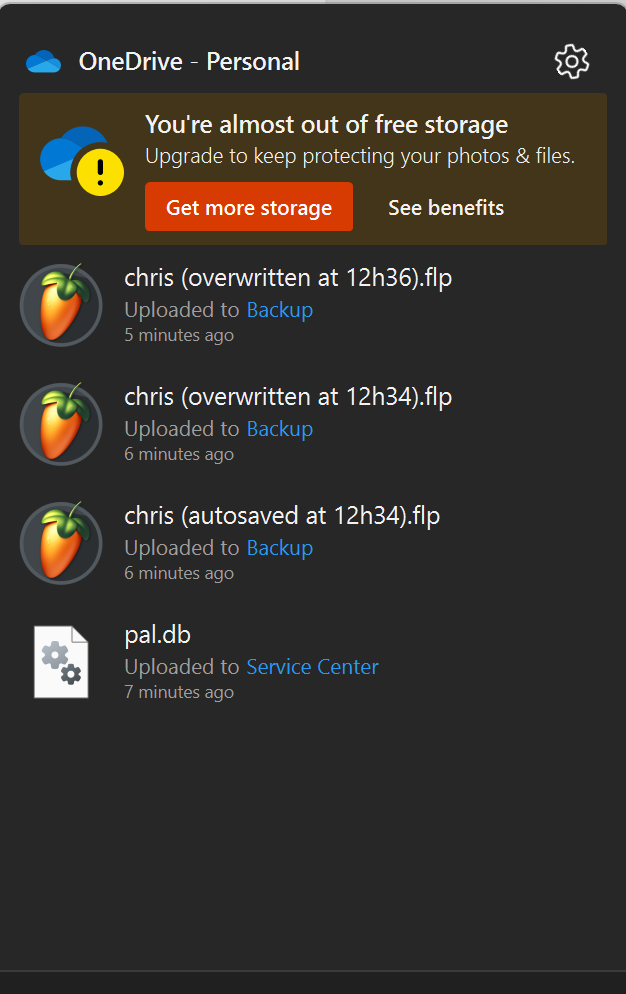Click the 7 minutes ago timestamp
This screenshot has height=994, width=626.
(179, 692)
